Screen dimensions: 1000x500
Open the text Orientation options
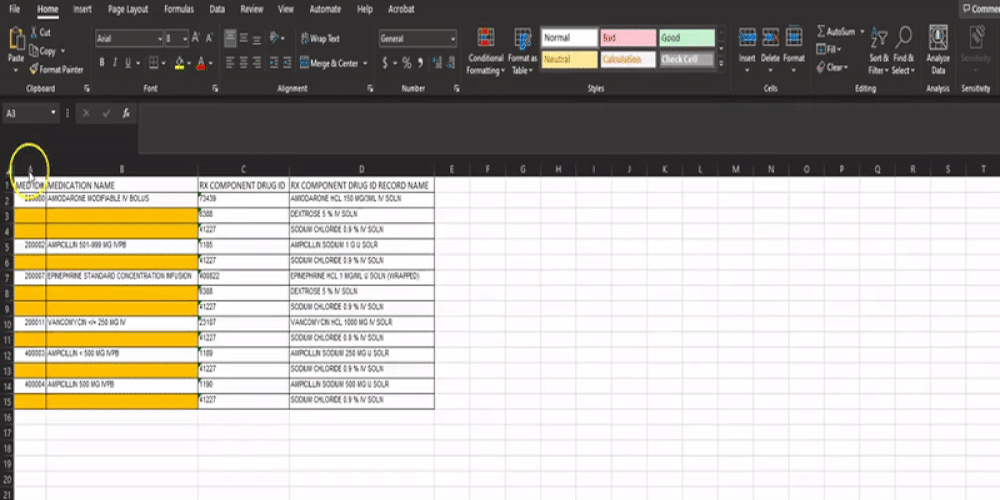tap(277, 38)
